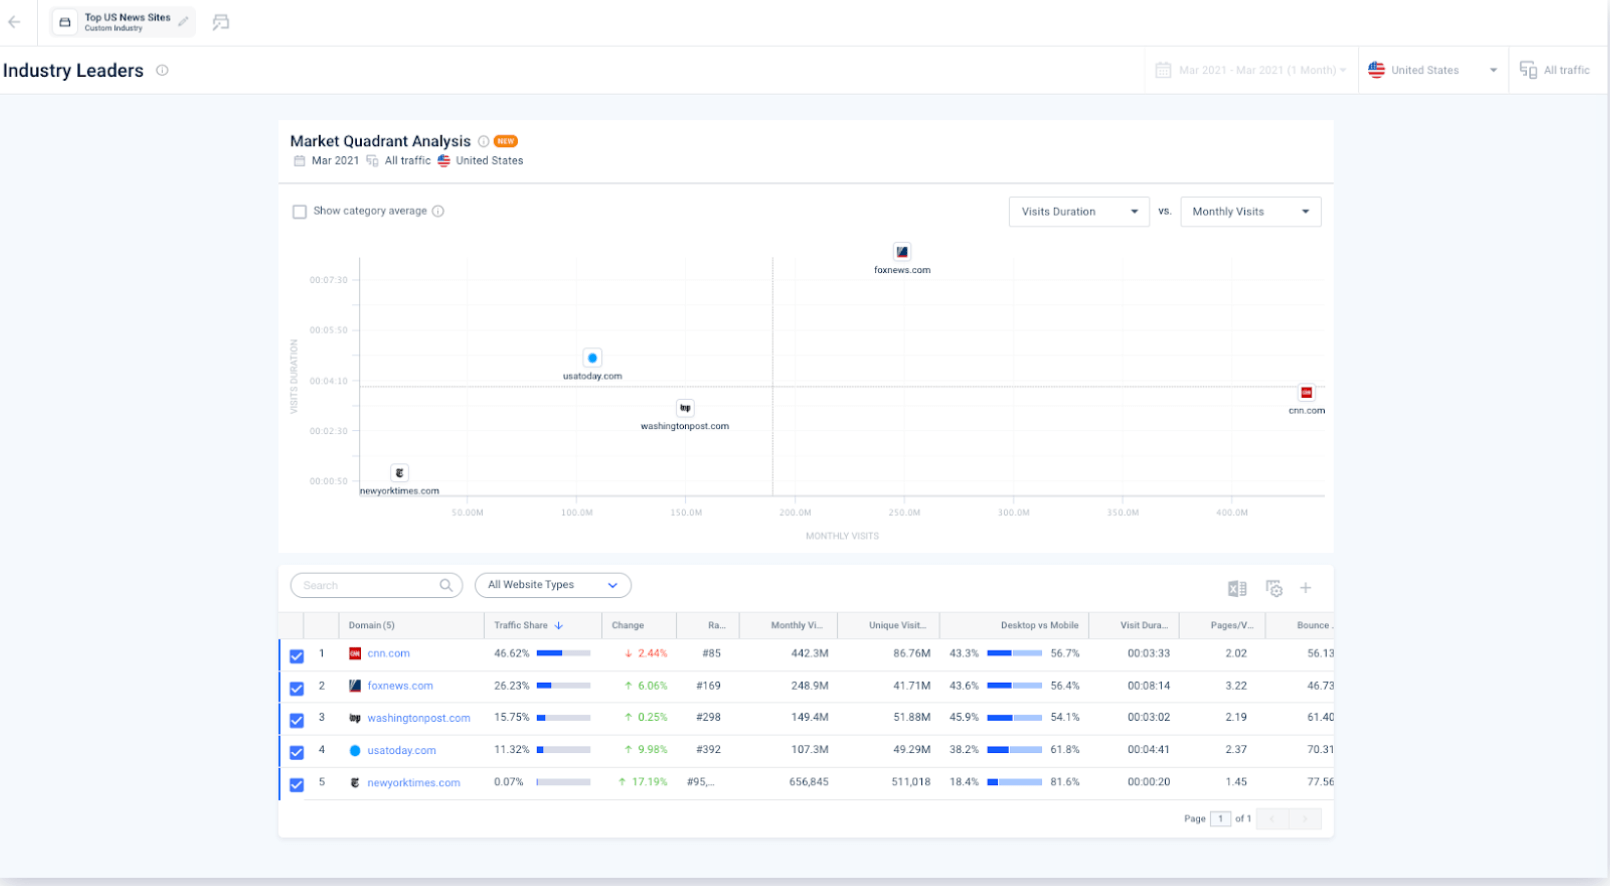Click the washingtonpost.com favicon in table

tap(355, 718)
